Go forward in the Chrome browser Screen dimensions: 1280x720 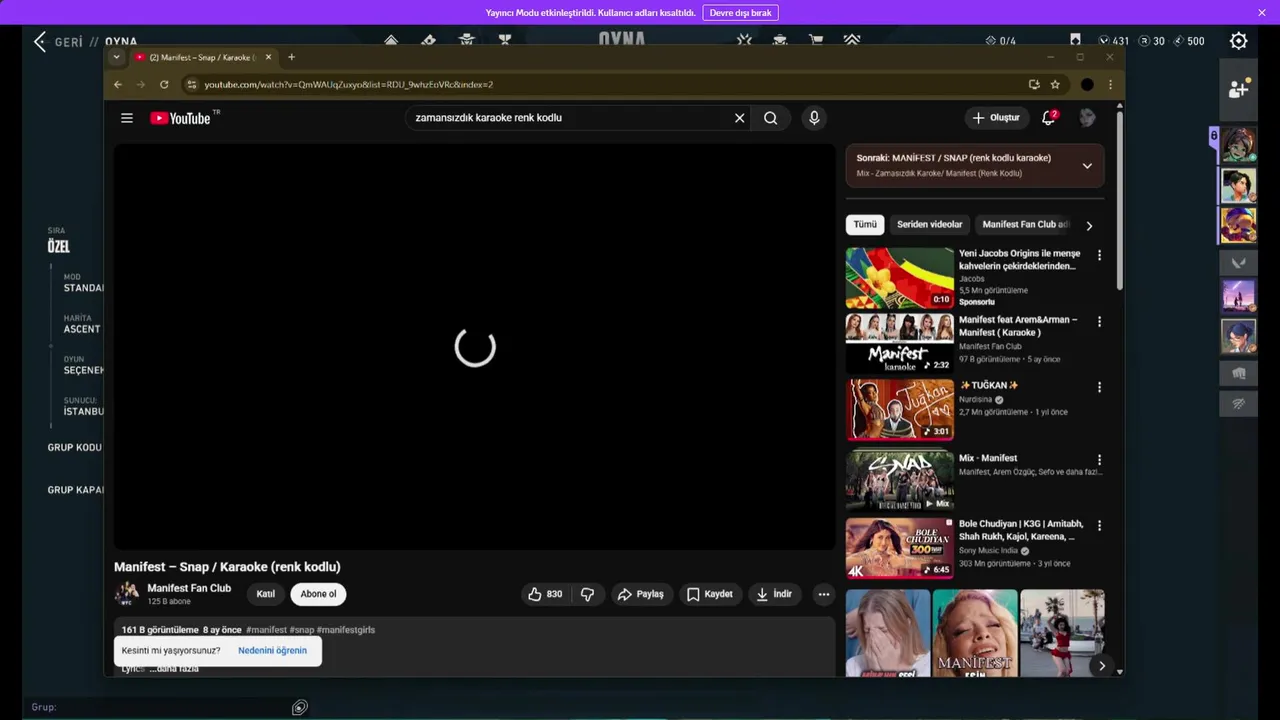pyautogui.click(x=141, y=85)
